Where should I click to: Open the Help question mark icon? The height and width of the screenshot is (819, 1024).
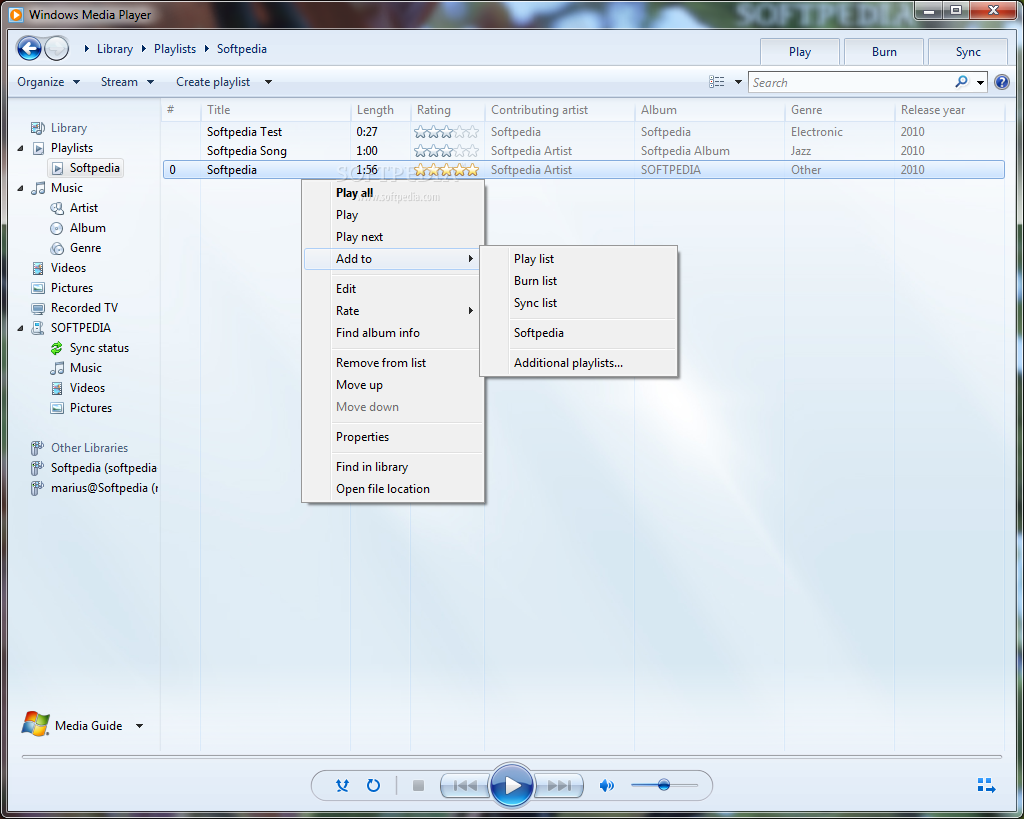[x=1001, y=82]
